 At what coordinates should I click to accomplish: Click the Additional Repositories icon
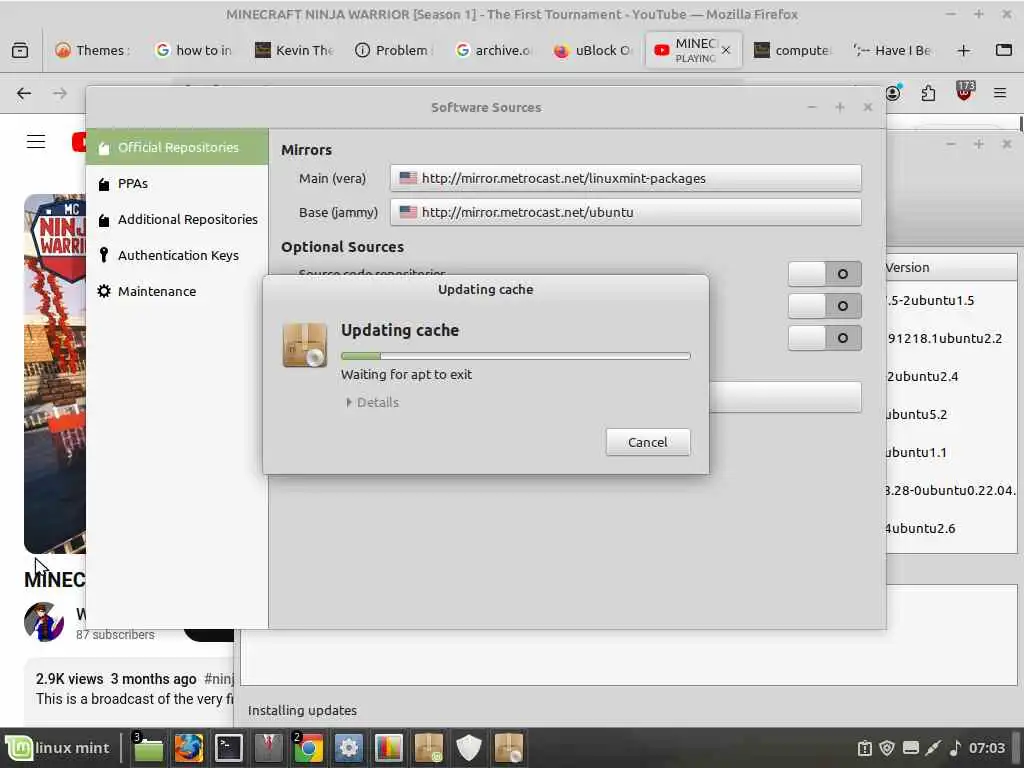[104, 220]
